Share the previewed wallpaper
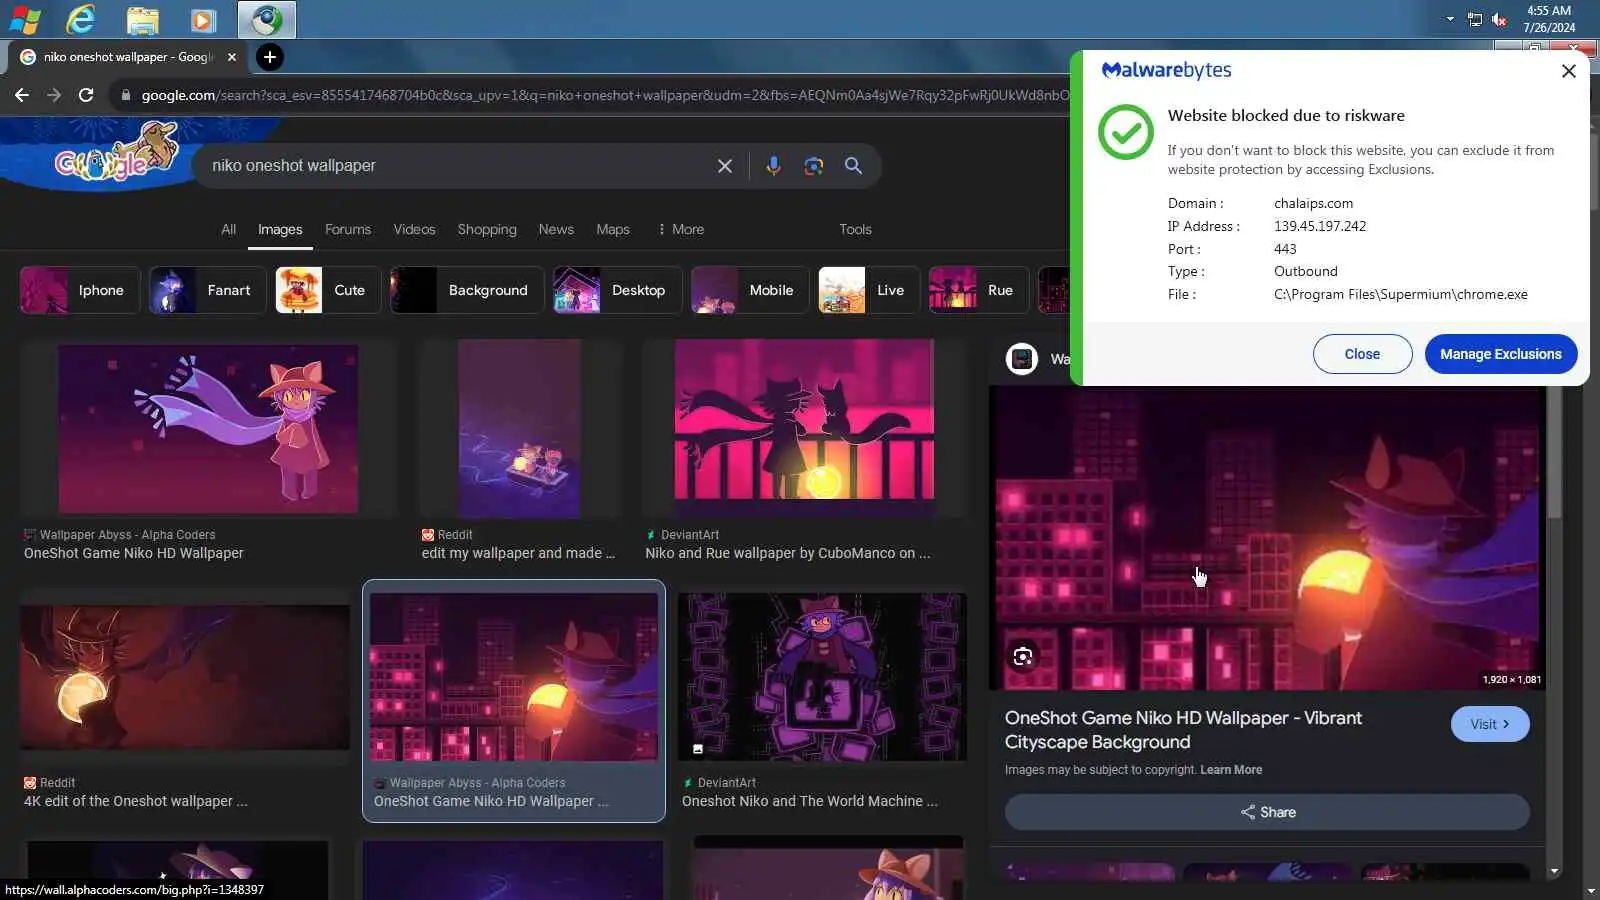 tap(1267, 812)
